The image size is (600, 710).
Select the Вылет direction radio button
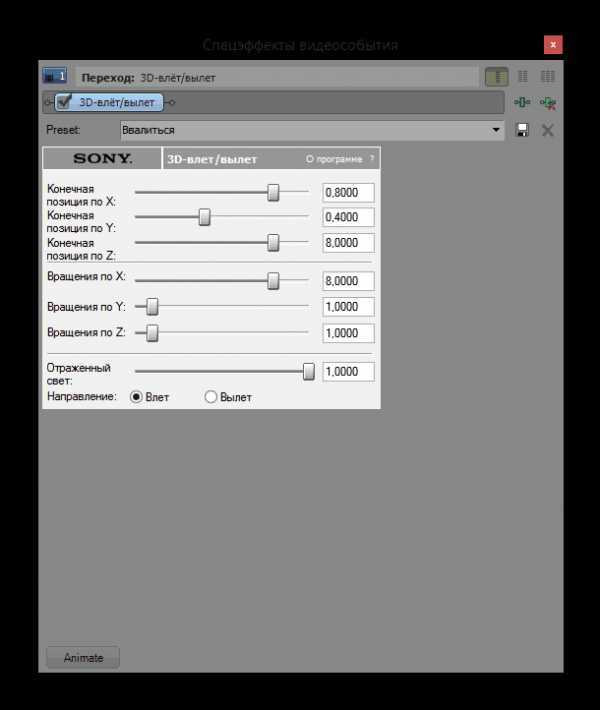click(211, 397)
